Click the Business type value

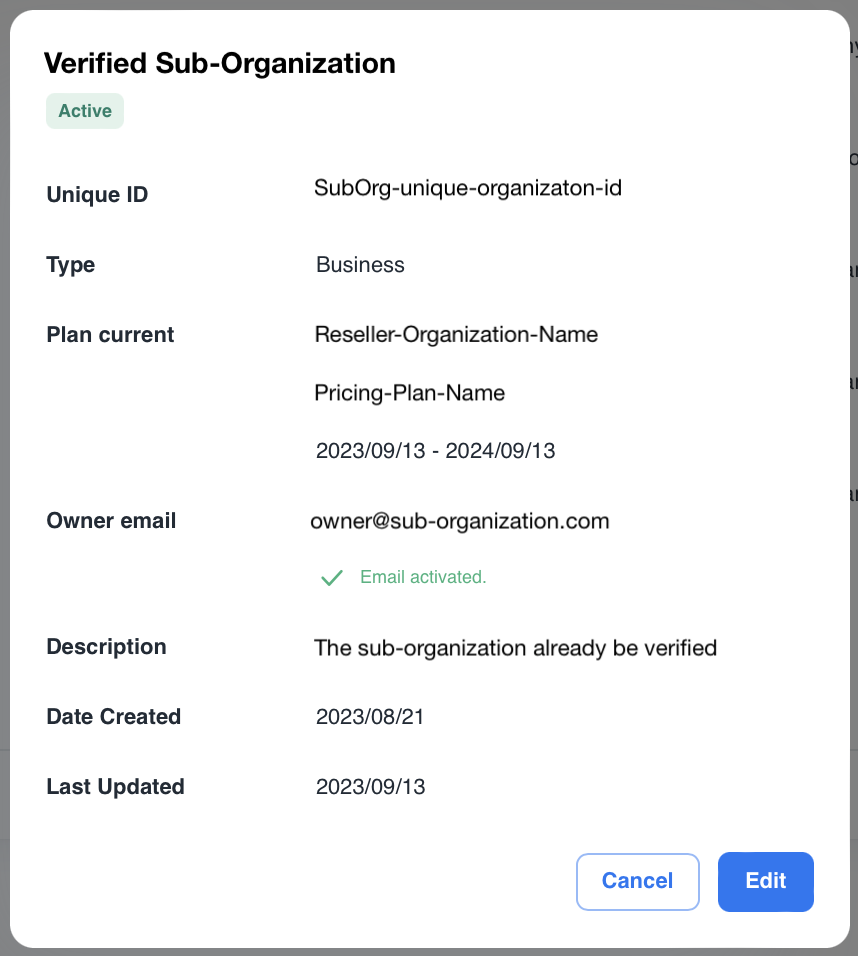[x=360, y=265]
